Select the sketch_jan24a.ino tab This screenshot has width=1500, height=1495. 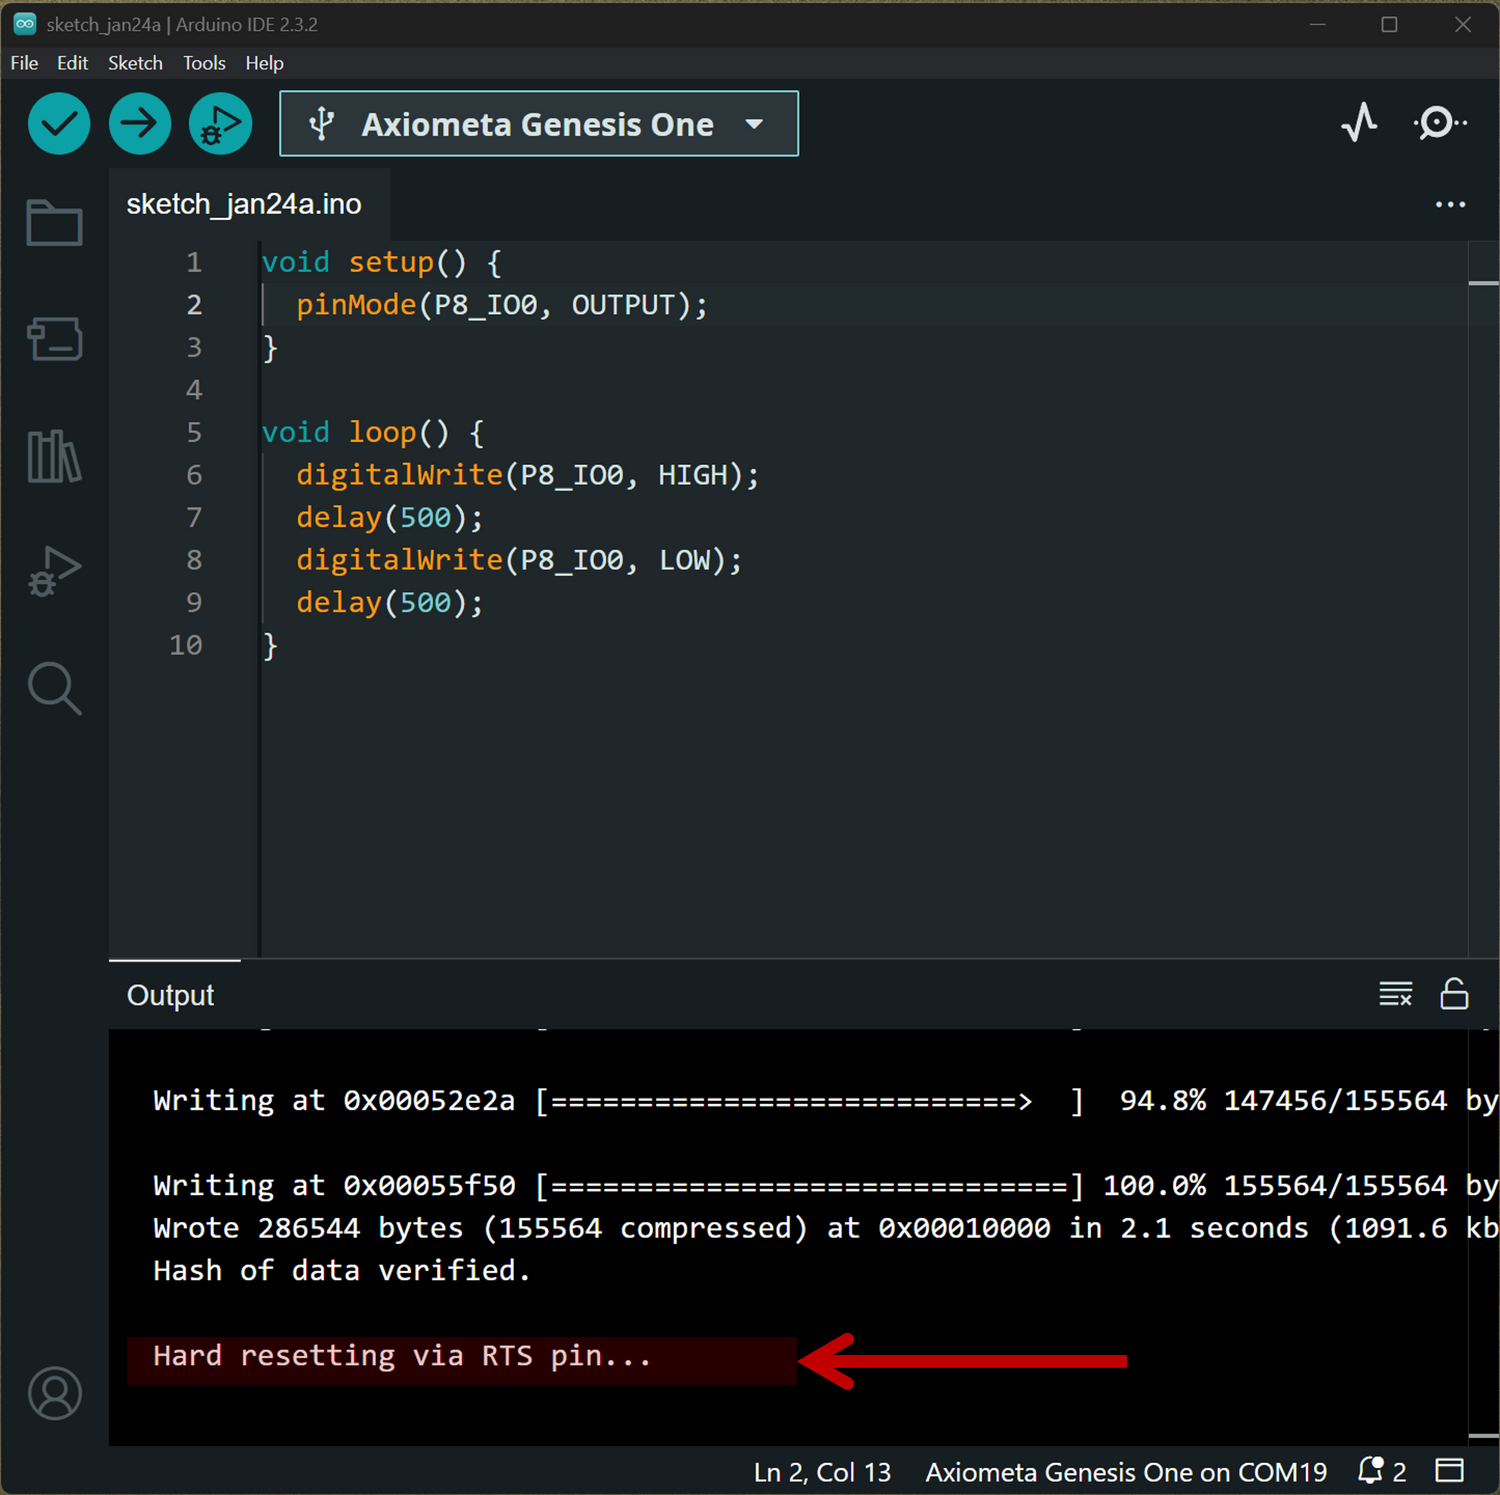click(x=244, y=204)
